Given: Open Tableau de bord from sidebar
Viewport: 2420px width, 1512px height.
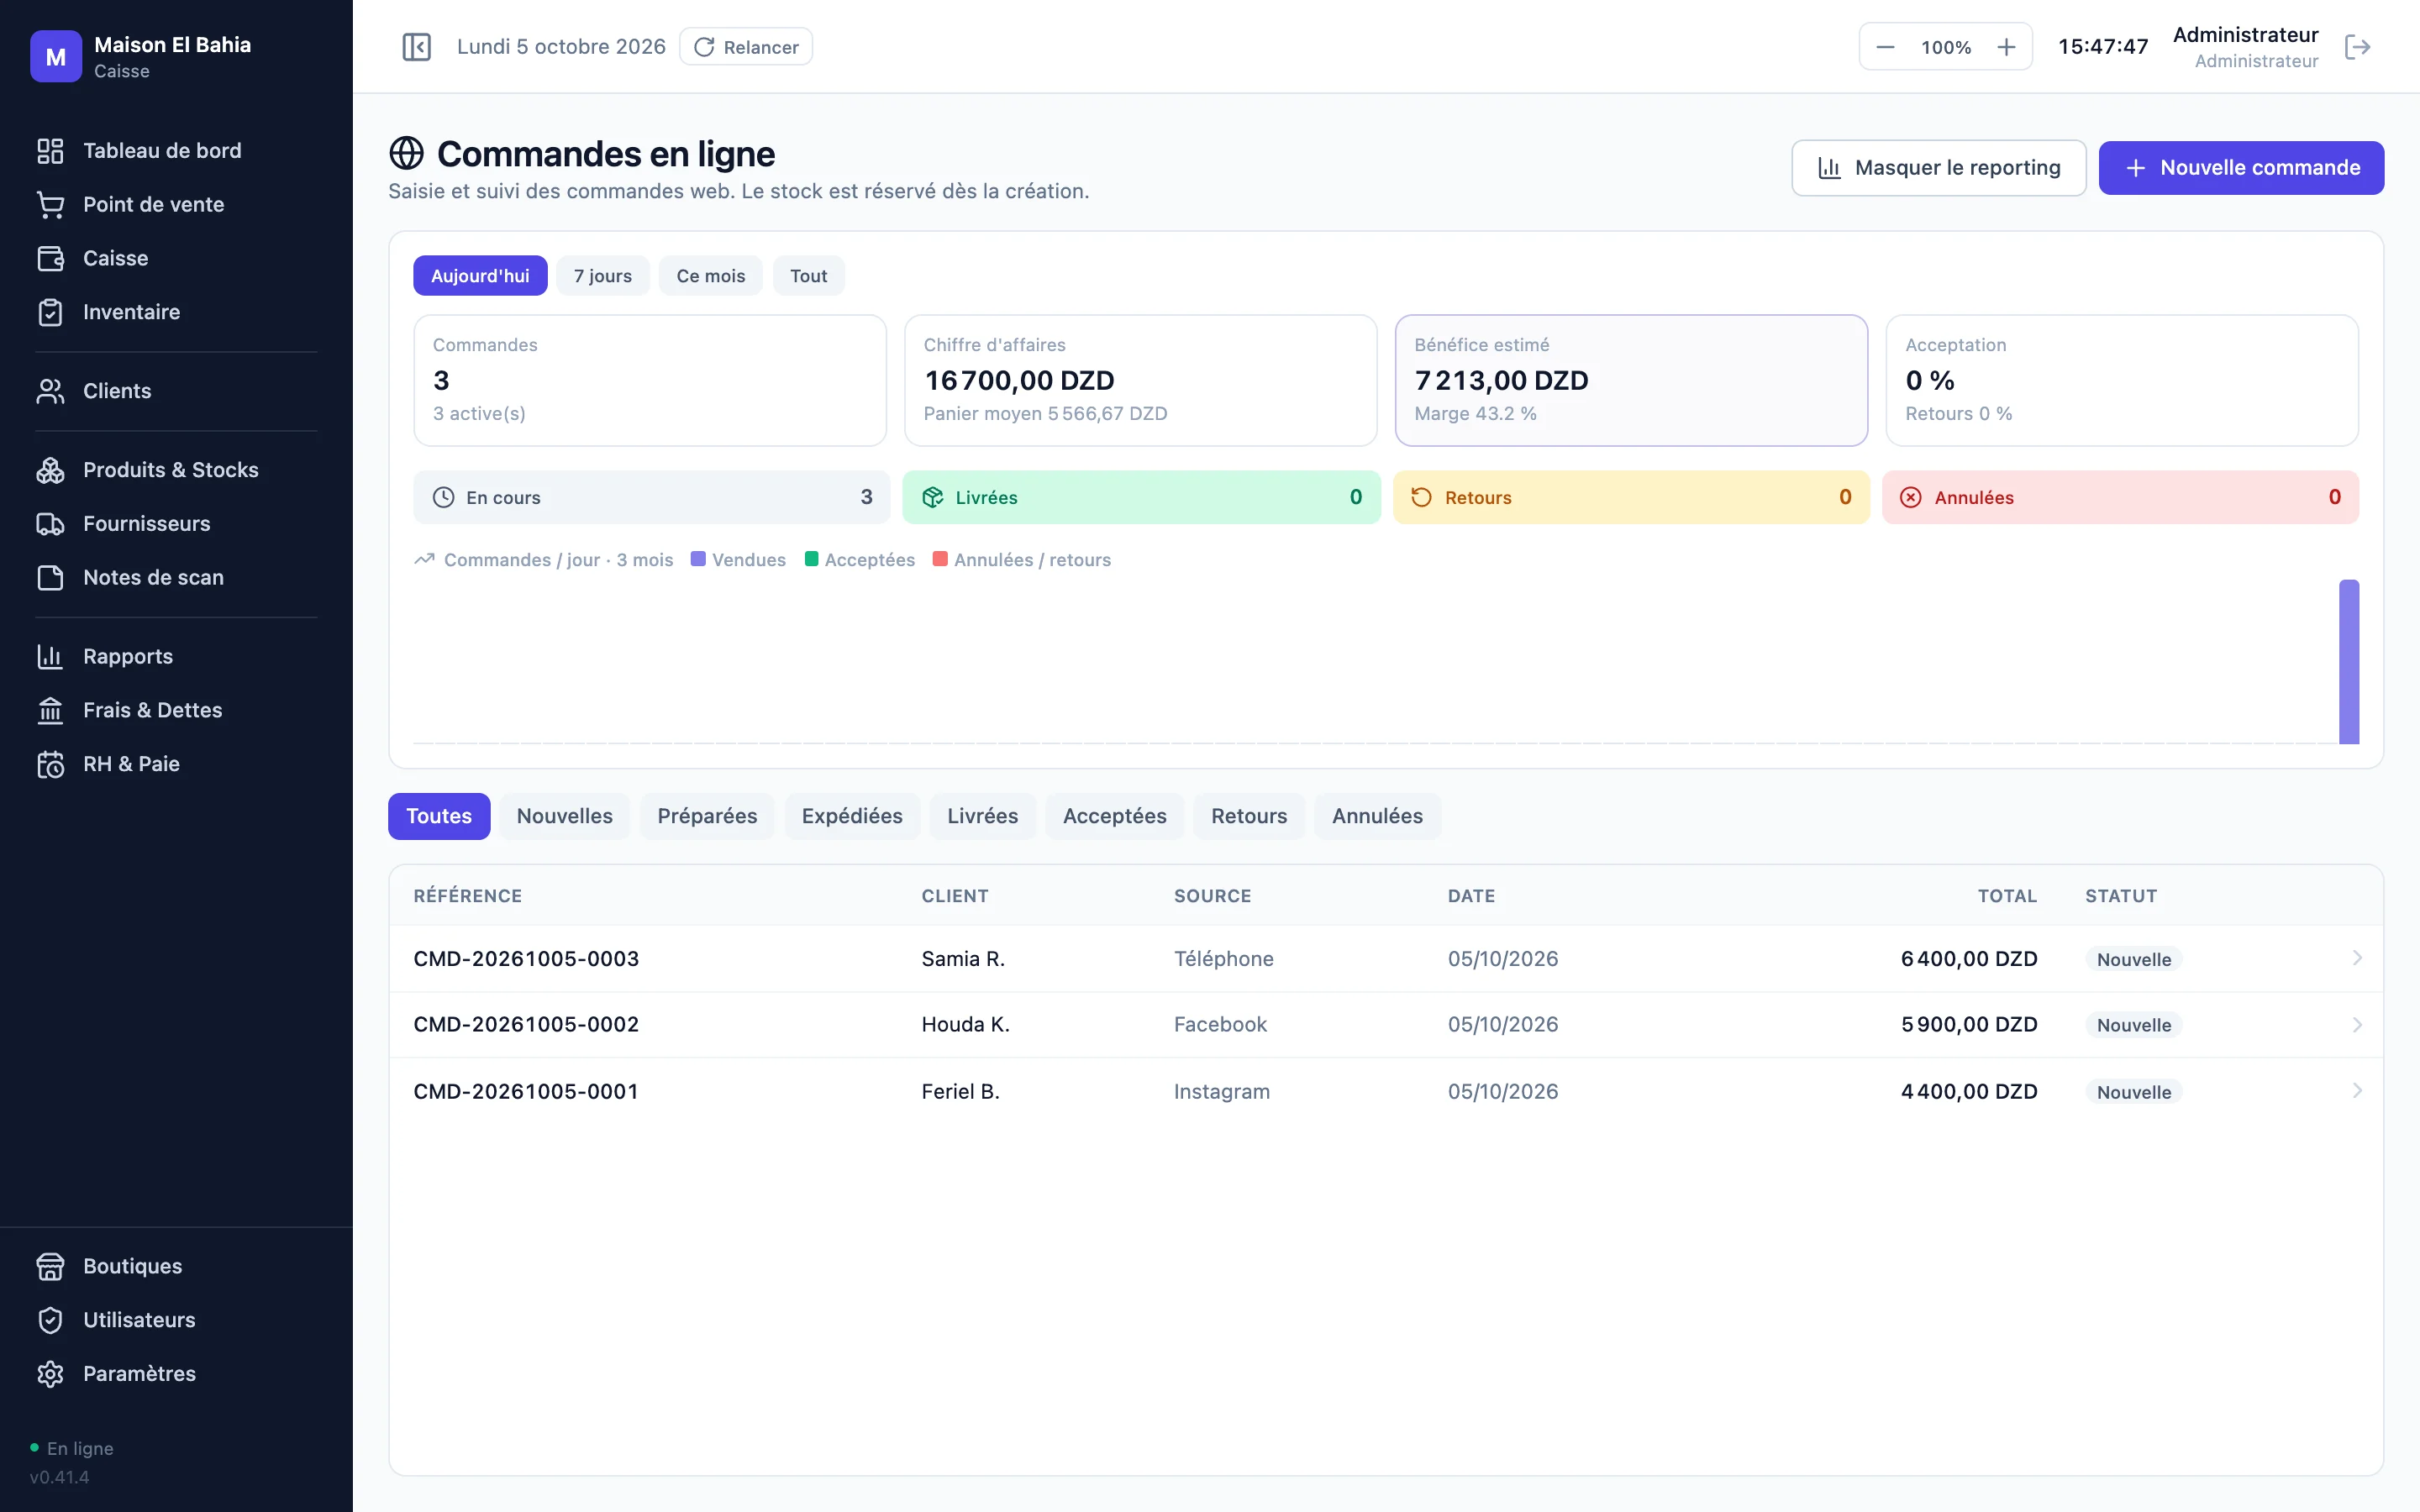Looking at the screenshot, I should 162,150.
